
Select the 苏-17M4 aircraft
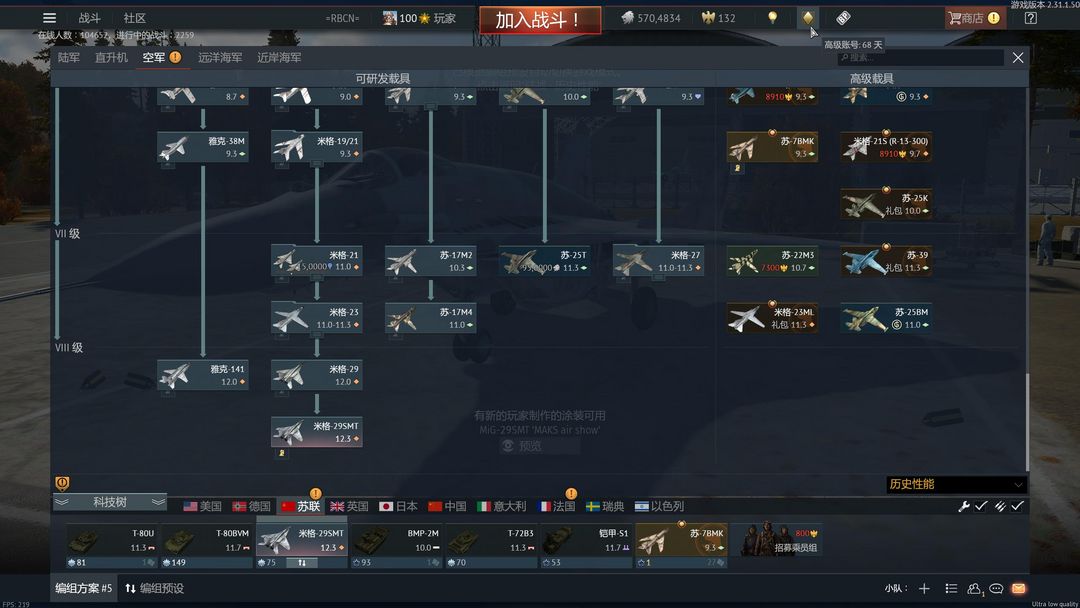pyautogui.click(x=430, y=318)
